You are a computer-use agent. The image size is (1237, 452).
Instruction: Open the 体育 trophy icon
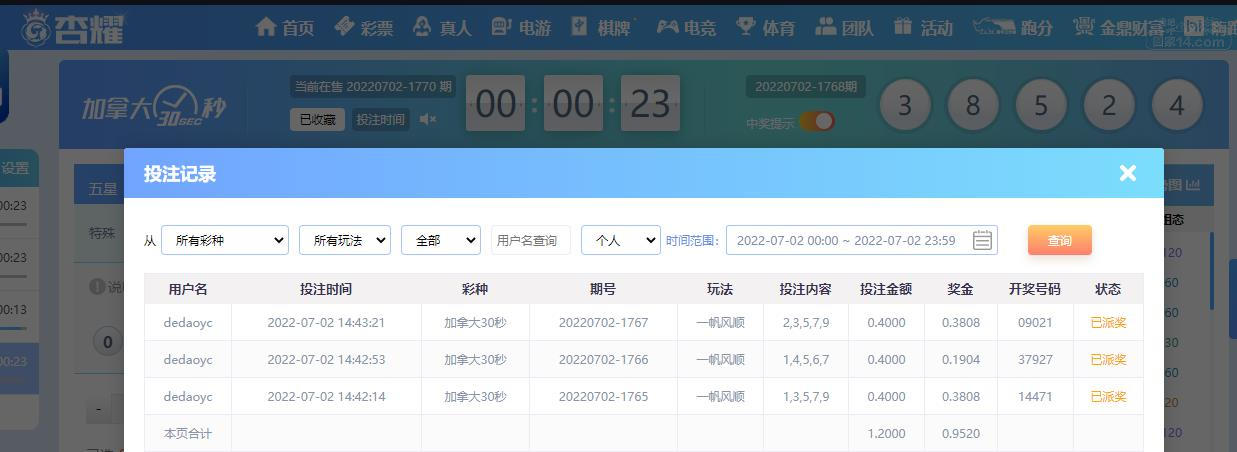point(746,27)
